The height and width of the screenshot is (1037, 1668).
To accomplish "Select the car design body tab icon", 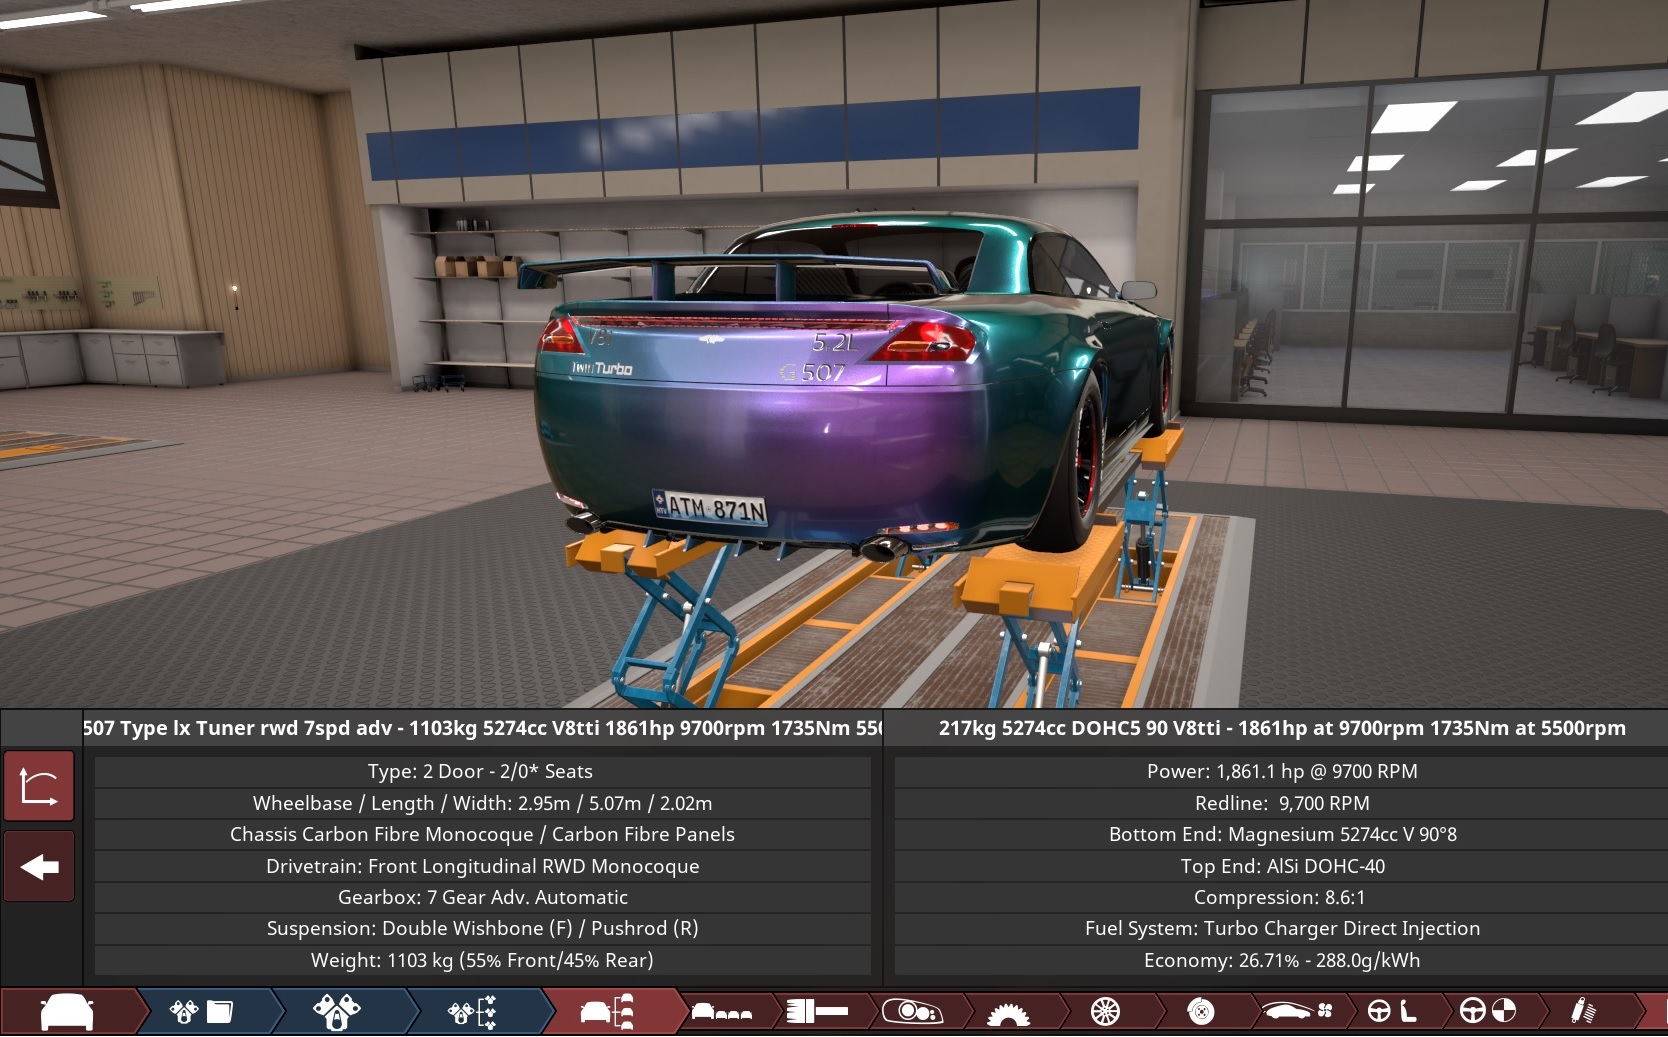I will (65, 1011).
